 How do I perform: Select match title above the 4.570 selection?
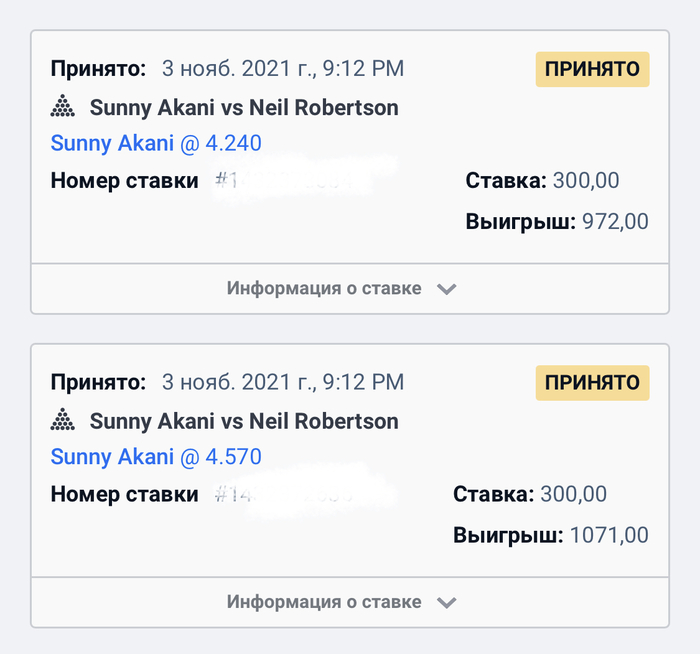(244, 421)
